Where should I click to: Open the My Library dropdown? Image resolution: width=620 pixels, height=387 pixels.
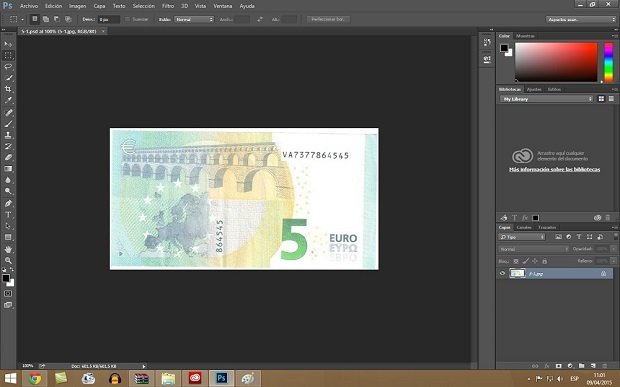pyautogui.click(x=546, y=99)
